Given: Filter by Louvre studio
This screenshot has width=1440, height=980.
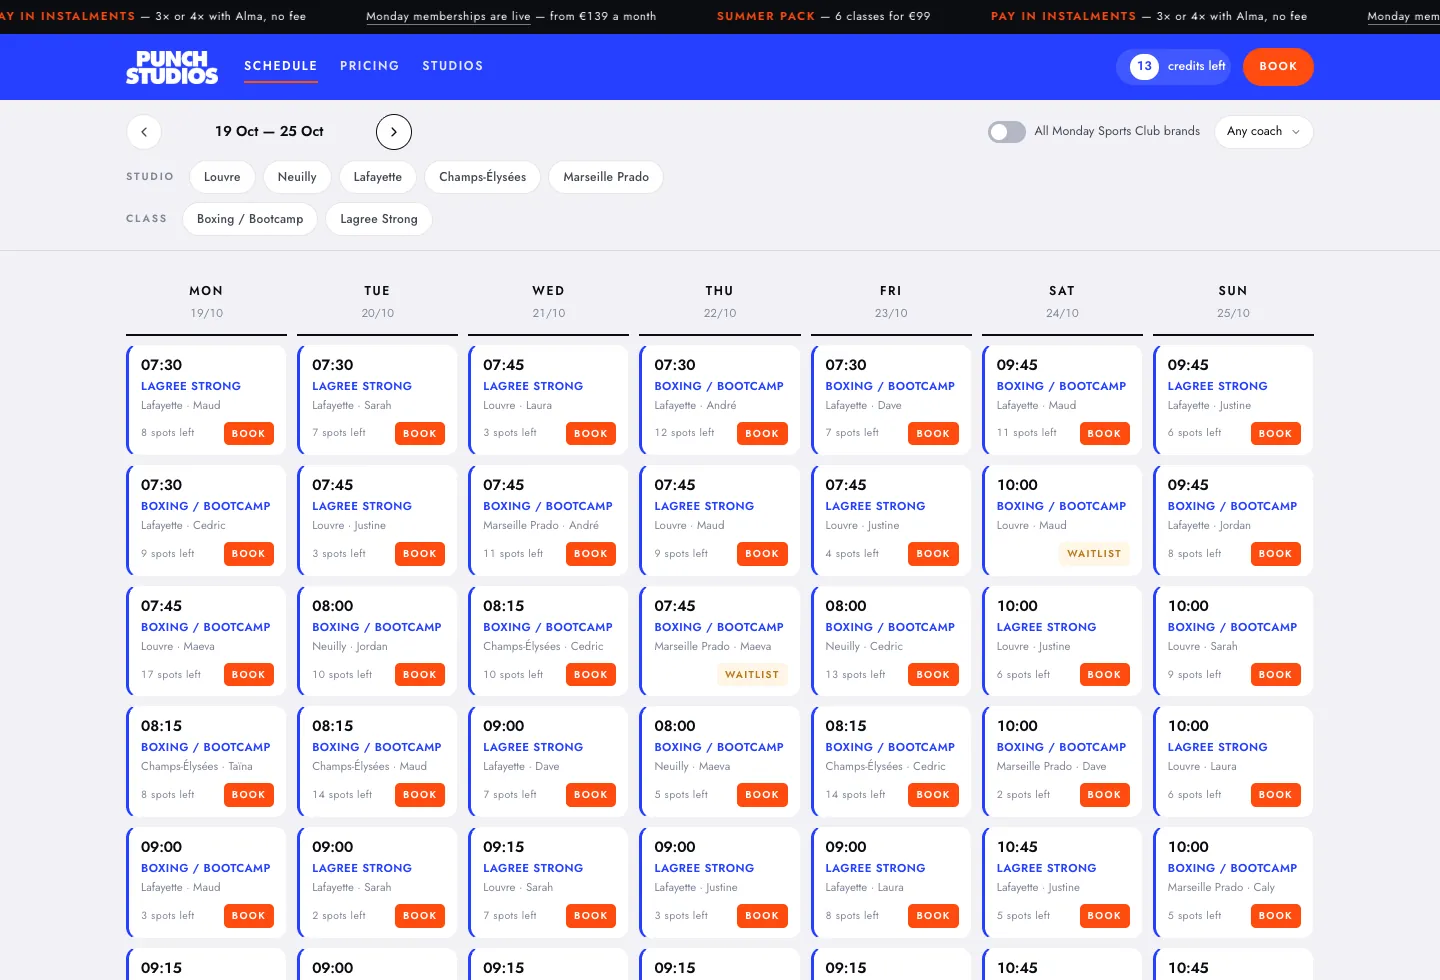Looking at the screenshot, I should (222, 177).
